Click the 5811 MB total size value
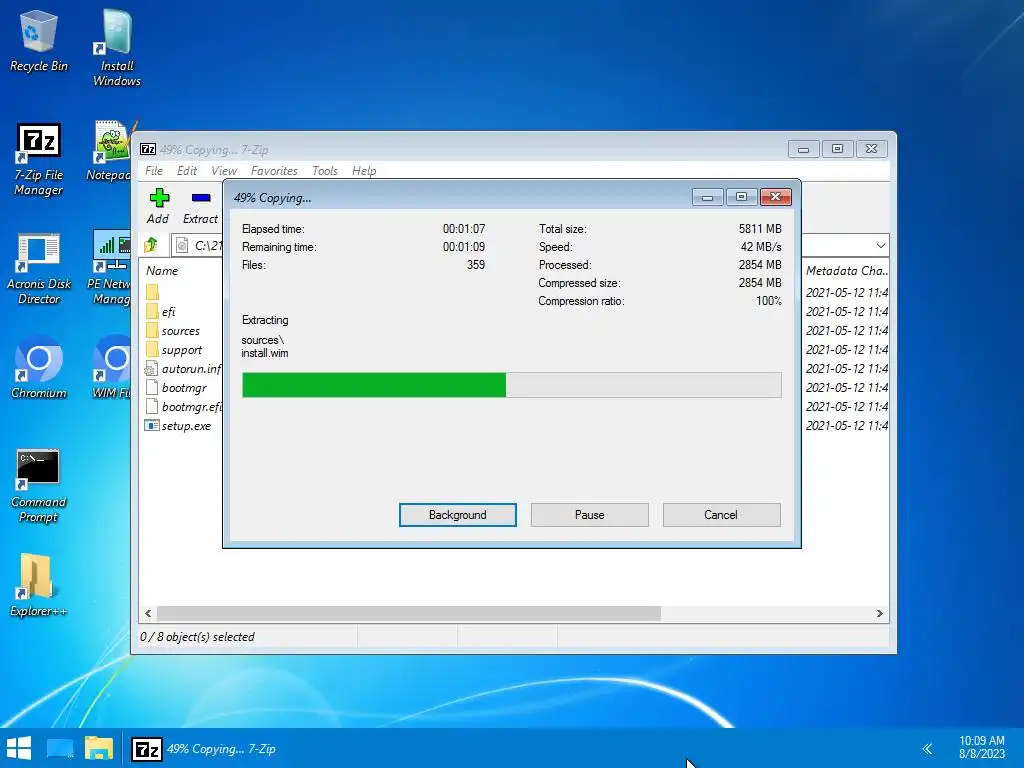Image resolution: width=1024 pixels, height=768 pixels. 760,229
